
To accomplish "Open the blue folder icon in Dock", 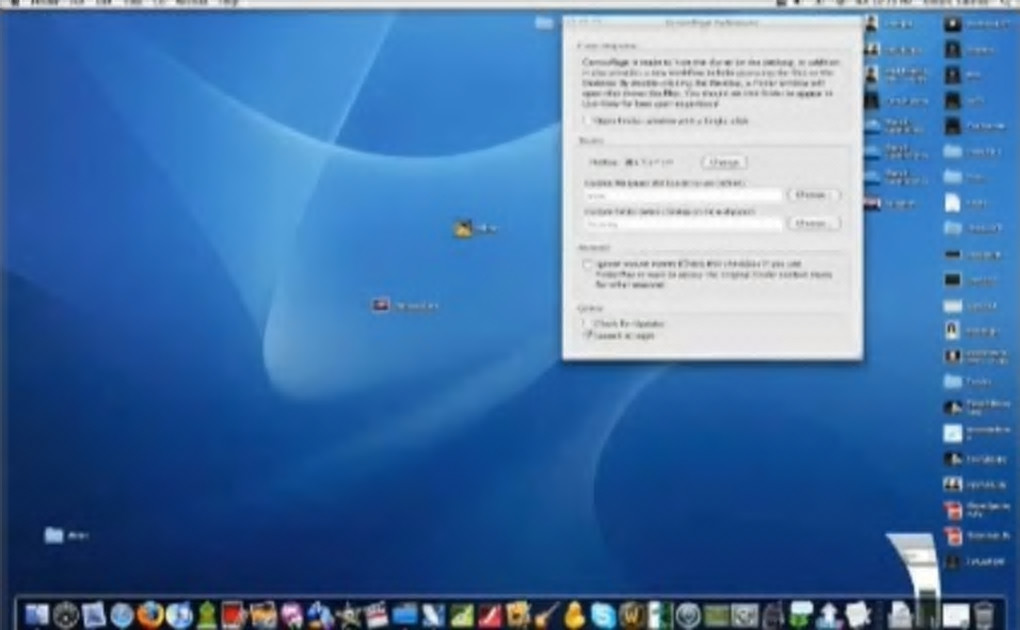I will coord(405,614).
